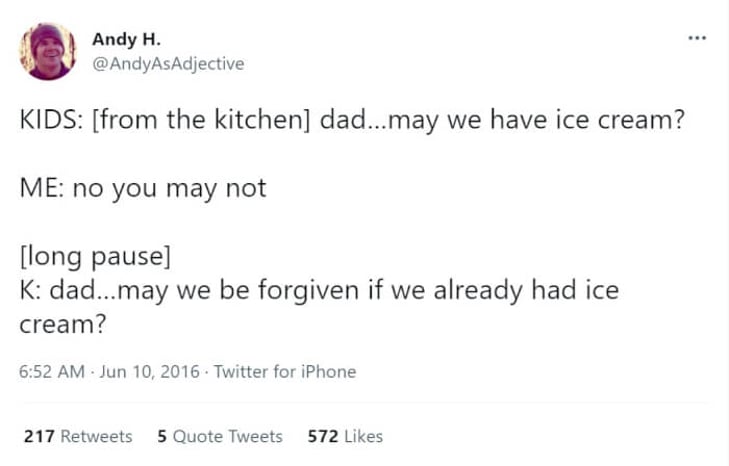Click the word 'Retweets' in the stats row
Screen dimensions: 729x466
(97, 436)
